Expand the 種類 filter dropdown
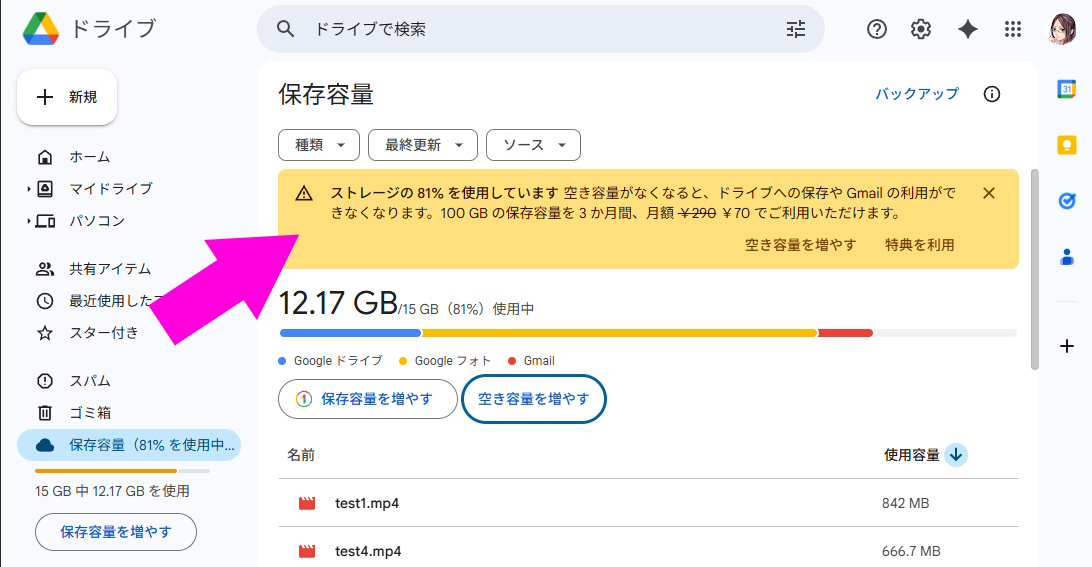 (x=318, y=145)
